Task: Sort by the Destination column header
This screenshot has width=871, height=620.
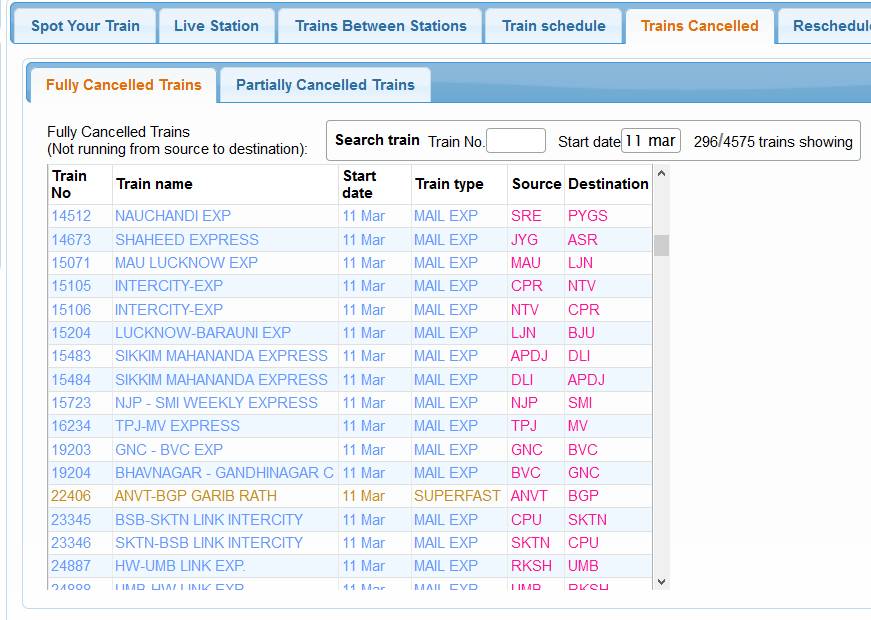Action: [608, 184]
